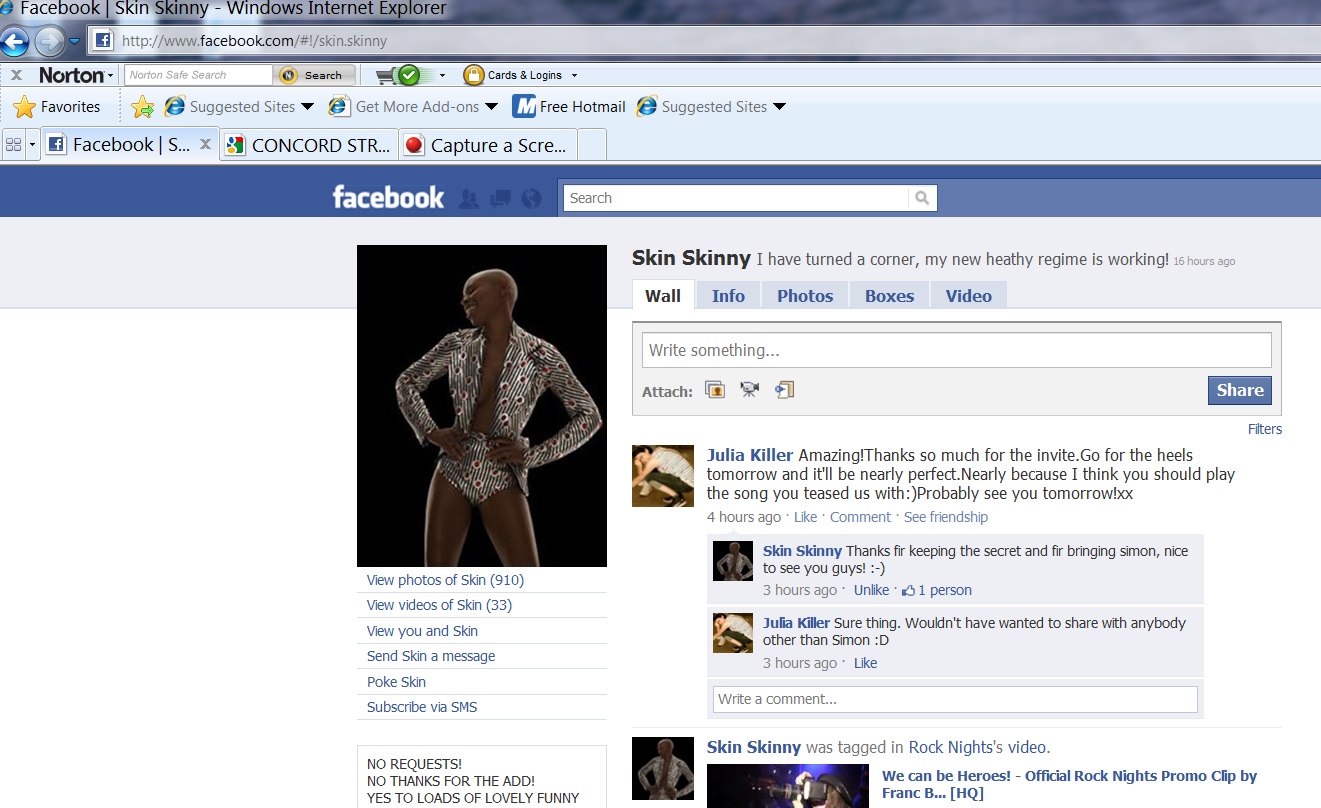
Task: Open the Norton logo dropdown menu
Action: coord(76,75)
